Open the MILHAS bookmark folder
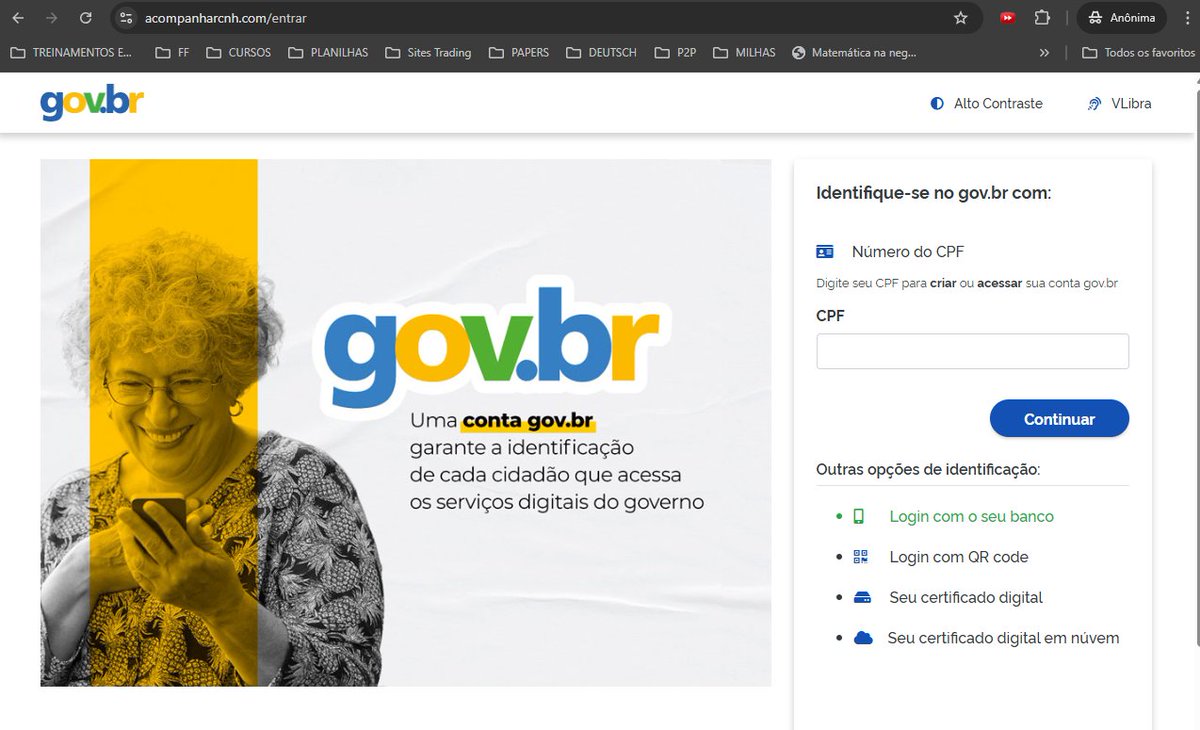This screenshot has width=1200, height=730. pos(744,52)
